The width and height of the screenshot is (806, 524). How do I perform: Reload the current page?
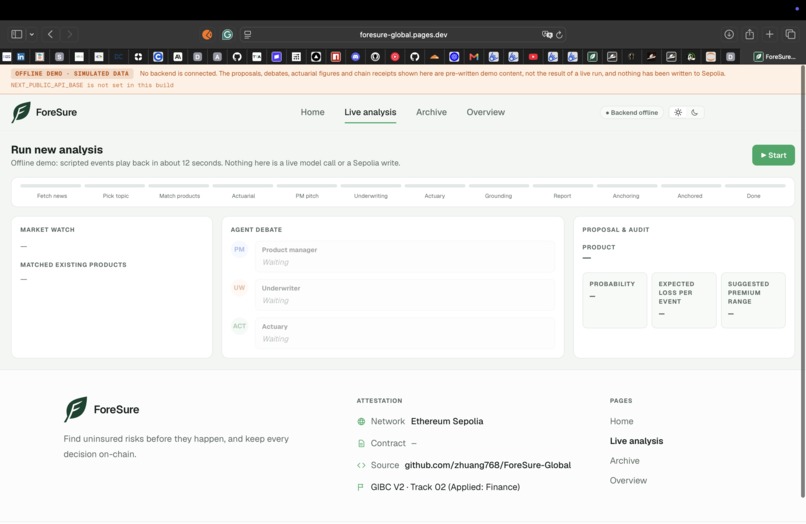(559, 34)
